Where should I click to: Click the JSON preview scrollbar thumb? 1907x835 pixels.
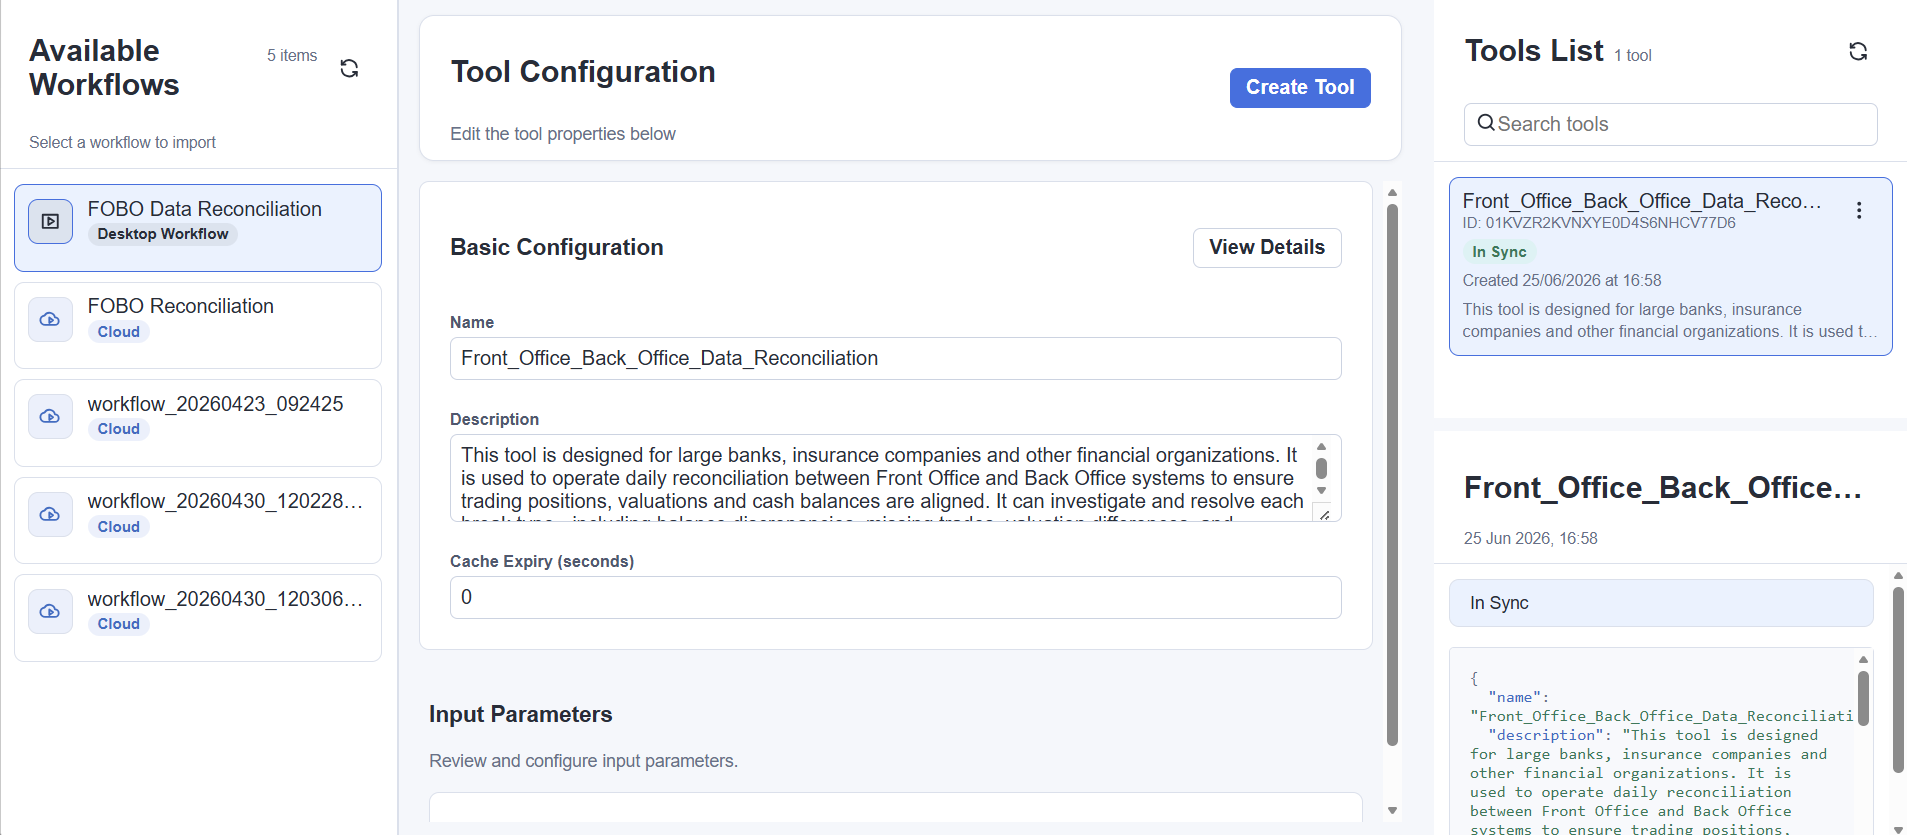pyautogui.click(x=1863, y=698)
